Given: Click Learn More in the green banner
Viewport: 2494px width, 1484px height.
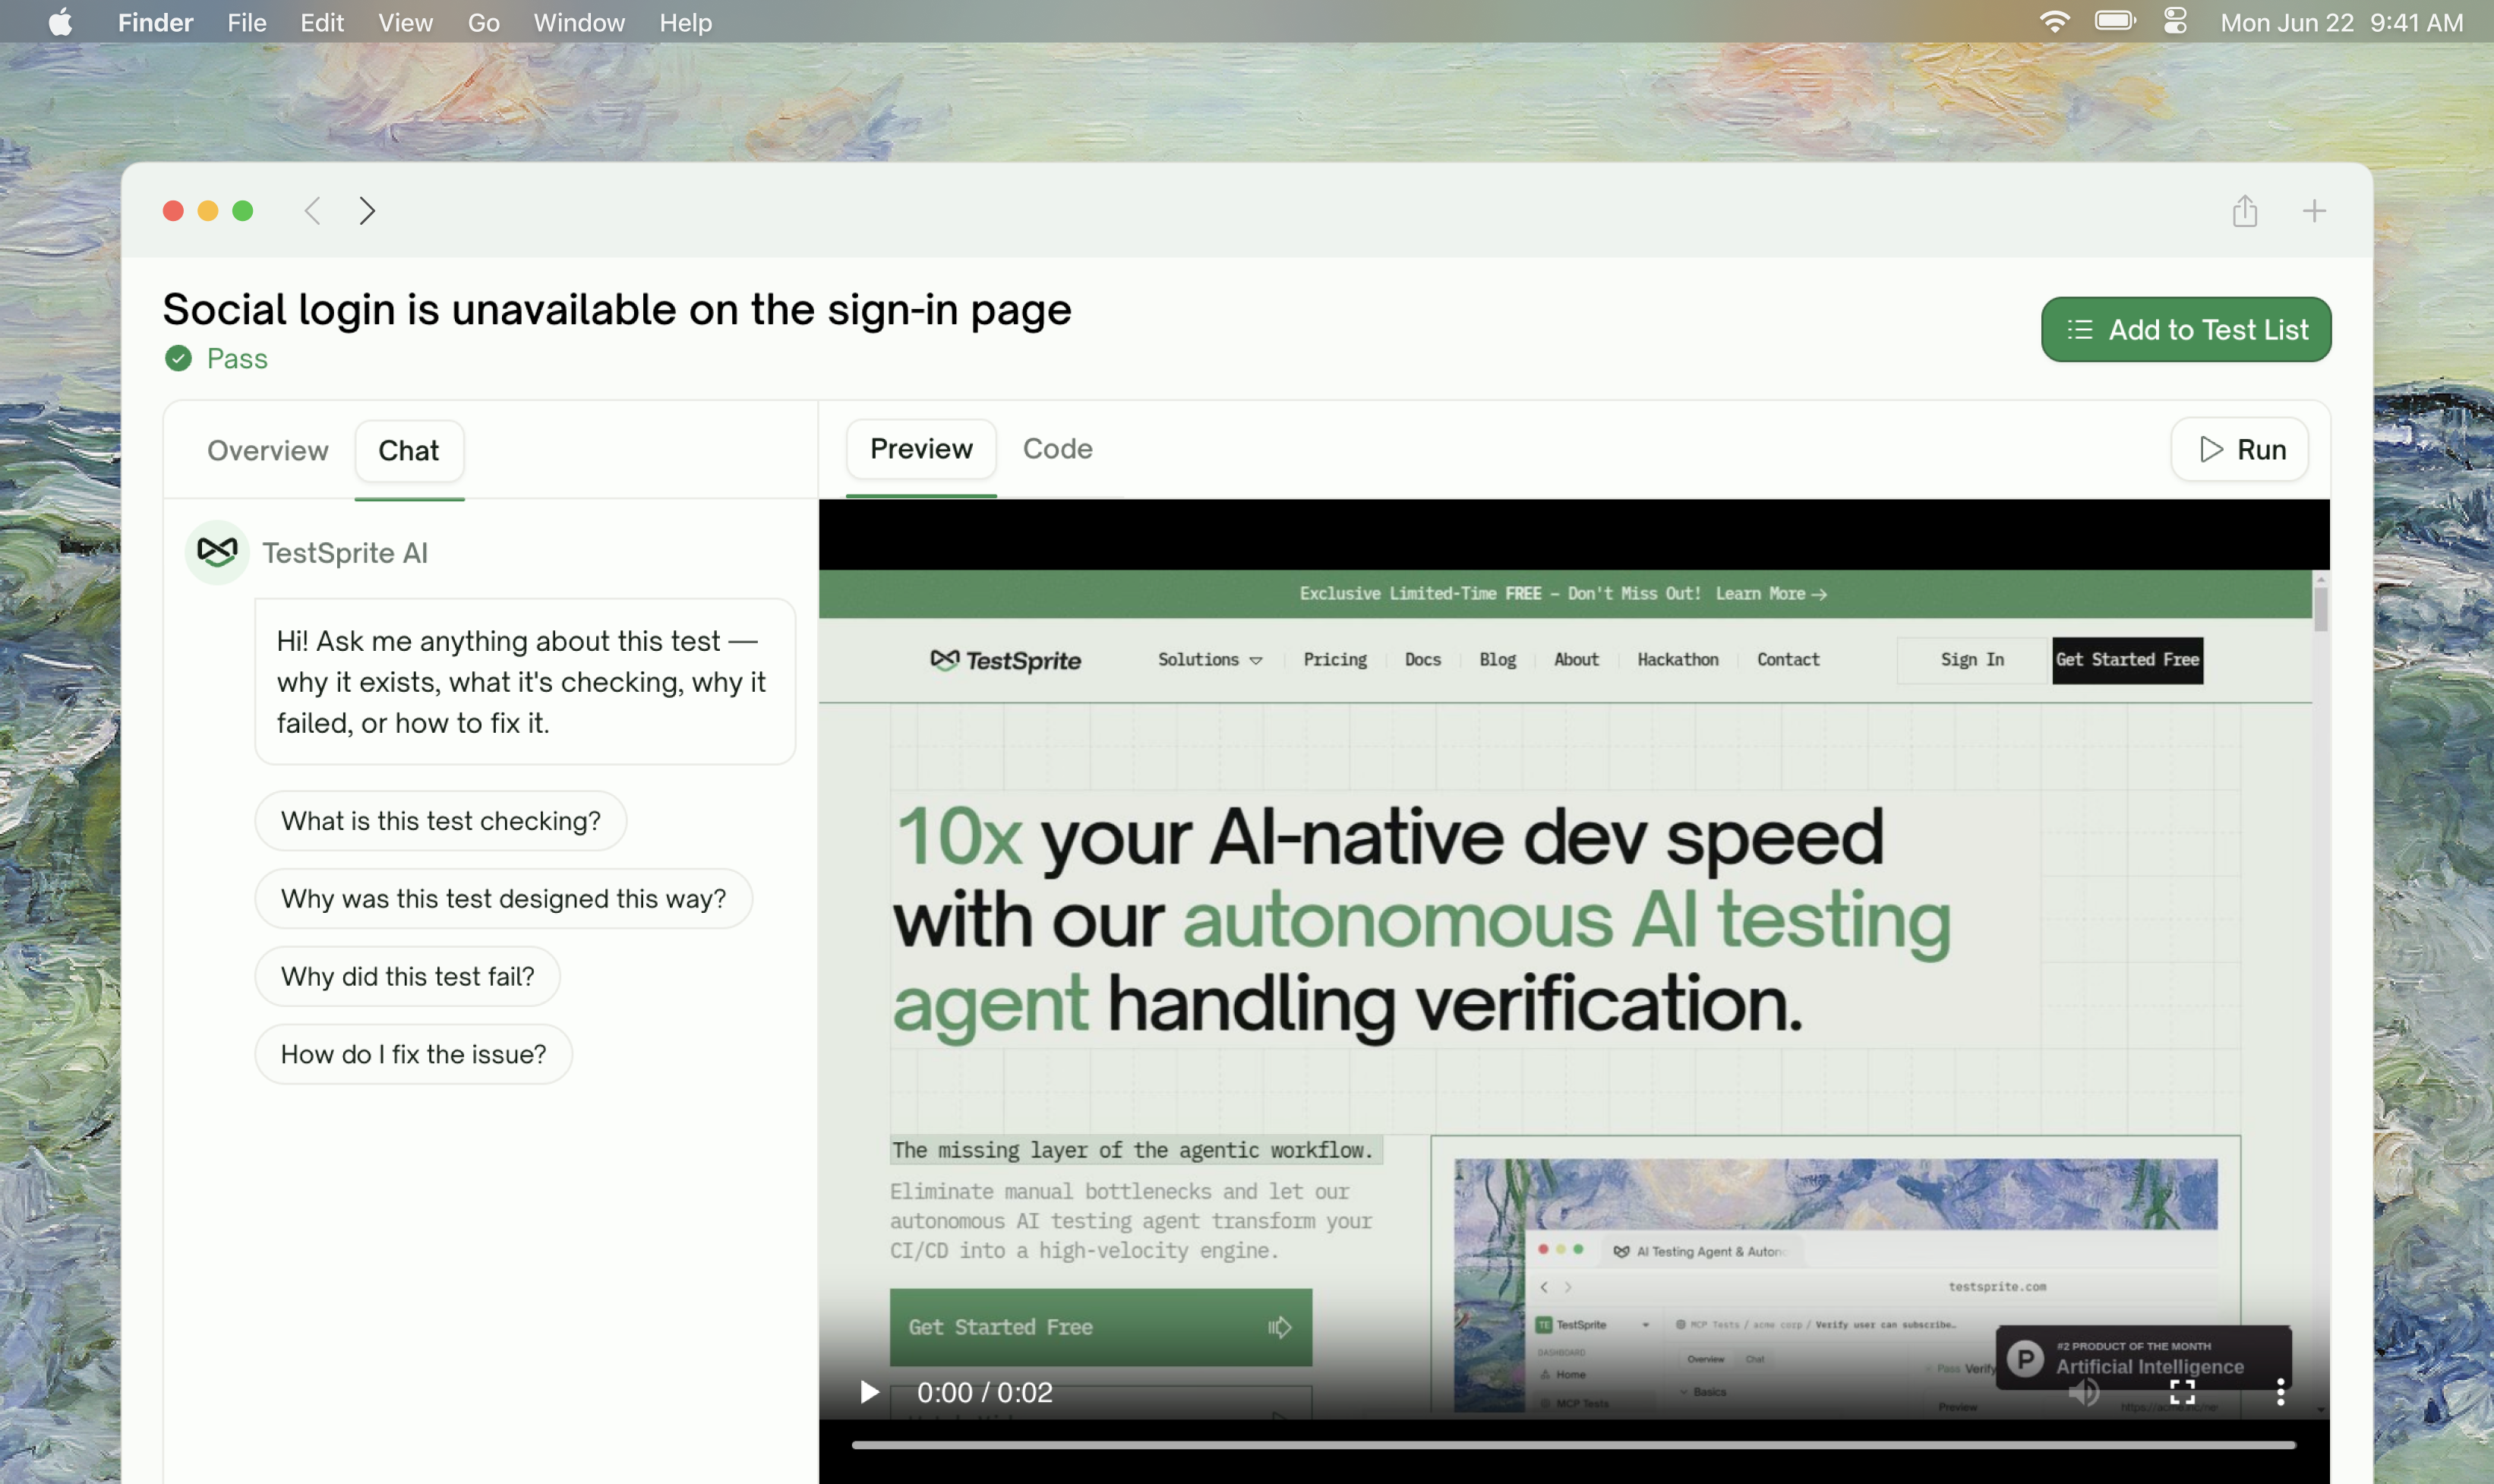Looking at the screenshot, I should tap(1771, 594).
